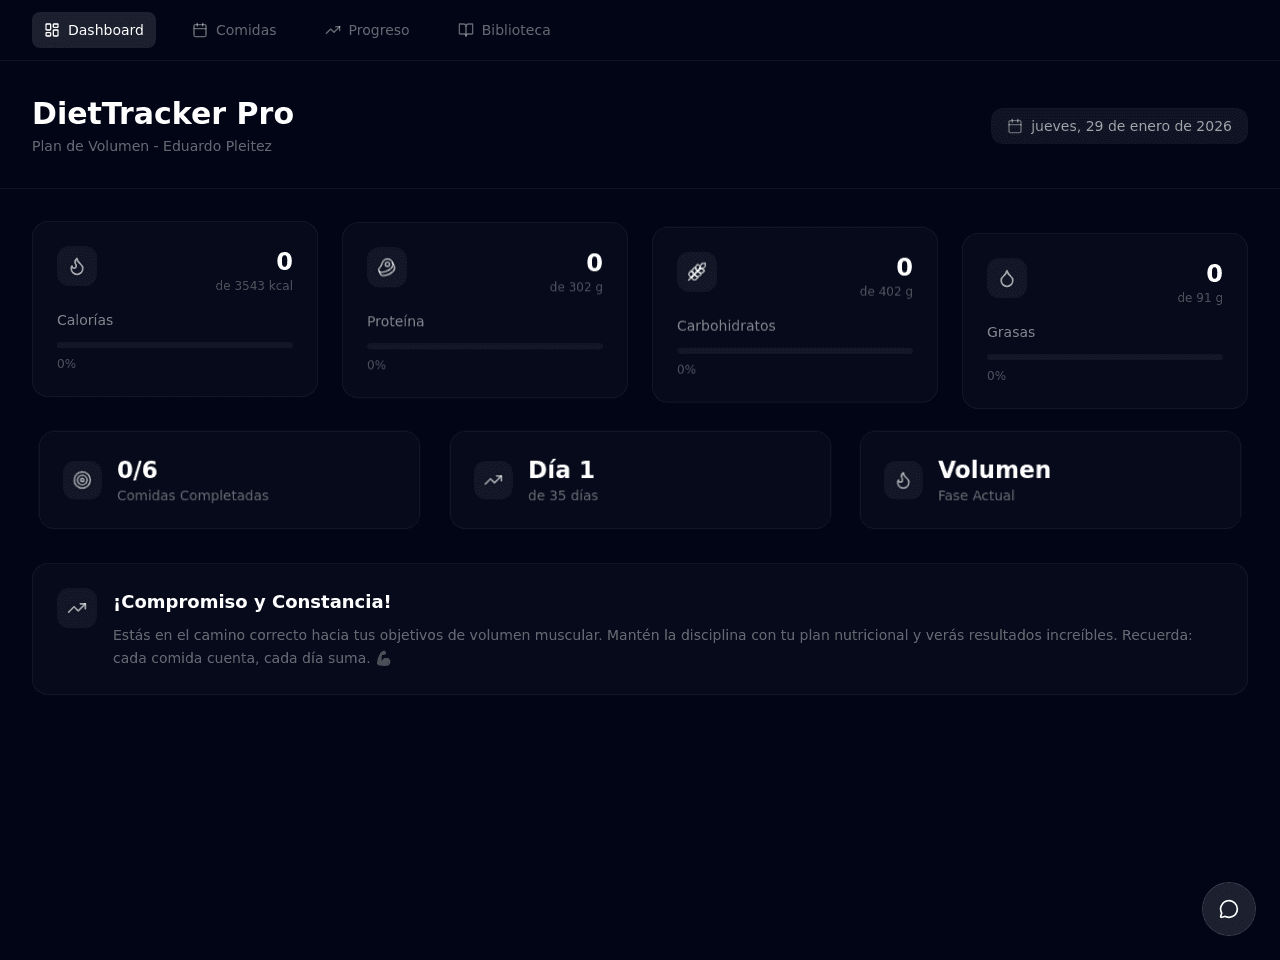Go to the Progreso tab
The width and height of the screenshot is (1280, 960).
pos(367,30)
